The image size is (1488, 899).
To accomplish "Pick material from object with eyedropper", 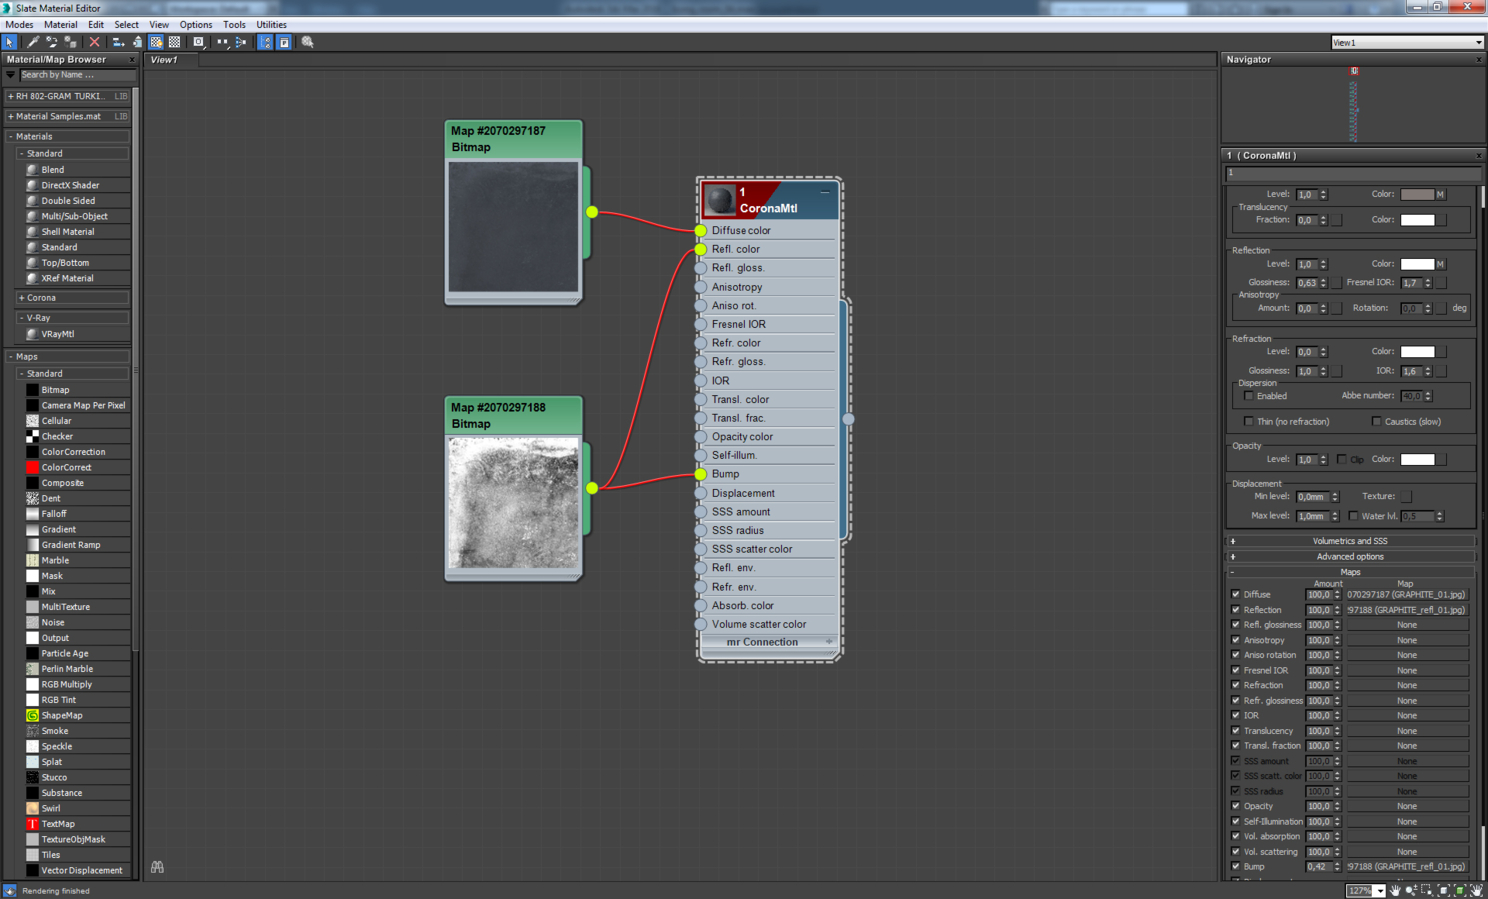I will point(33,42).
